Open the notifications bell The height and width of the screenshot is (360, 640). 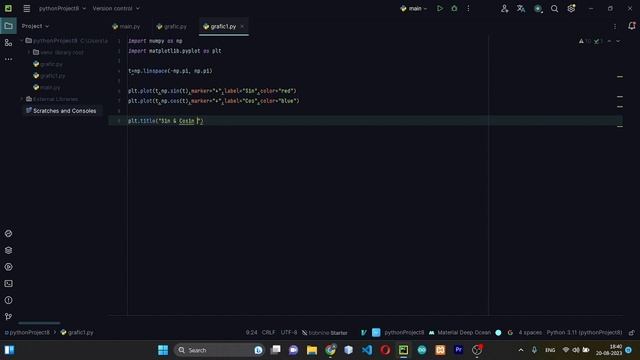pos(631,26)
